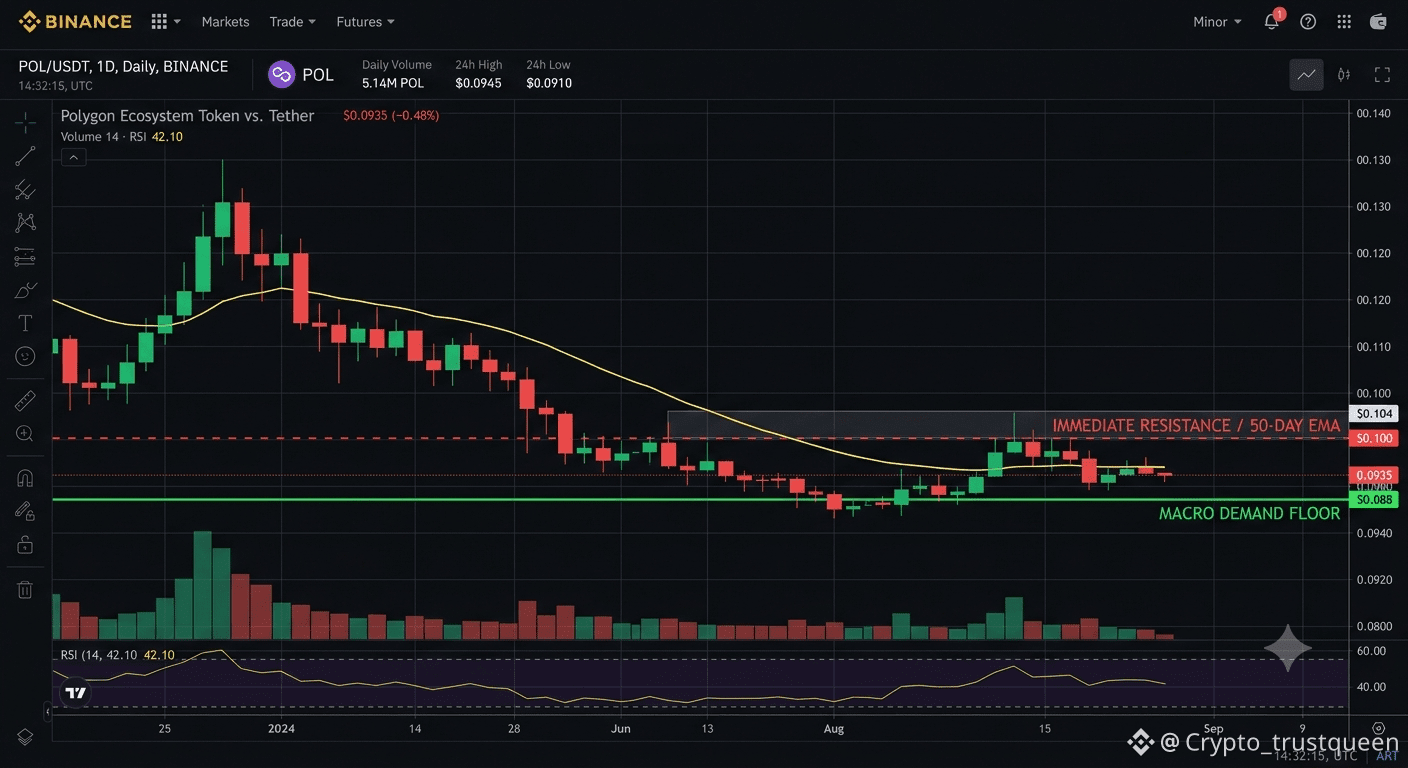Viewport: 1408px width, 768px height.
Task: Remove drawings with the trash icon
Action: click(x=25, y=590)
